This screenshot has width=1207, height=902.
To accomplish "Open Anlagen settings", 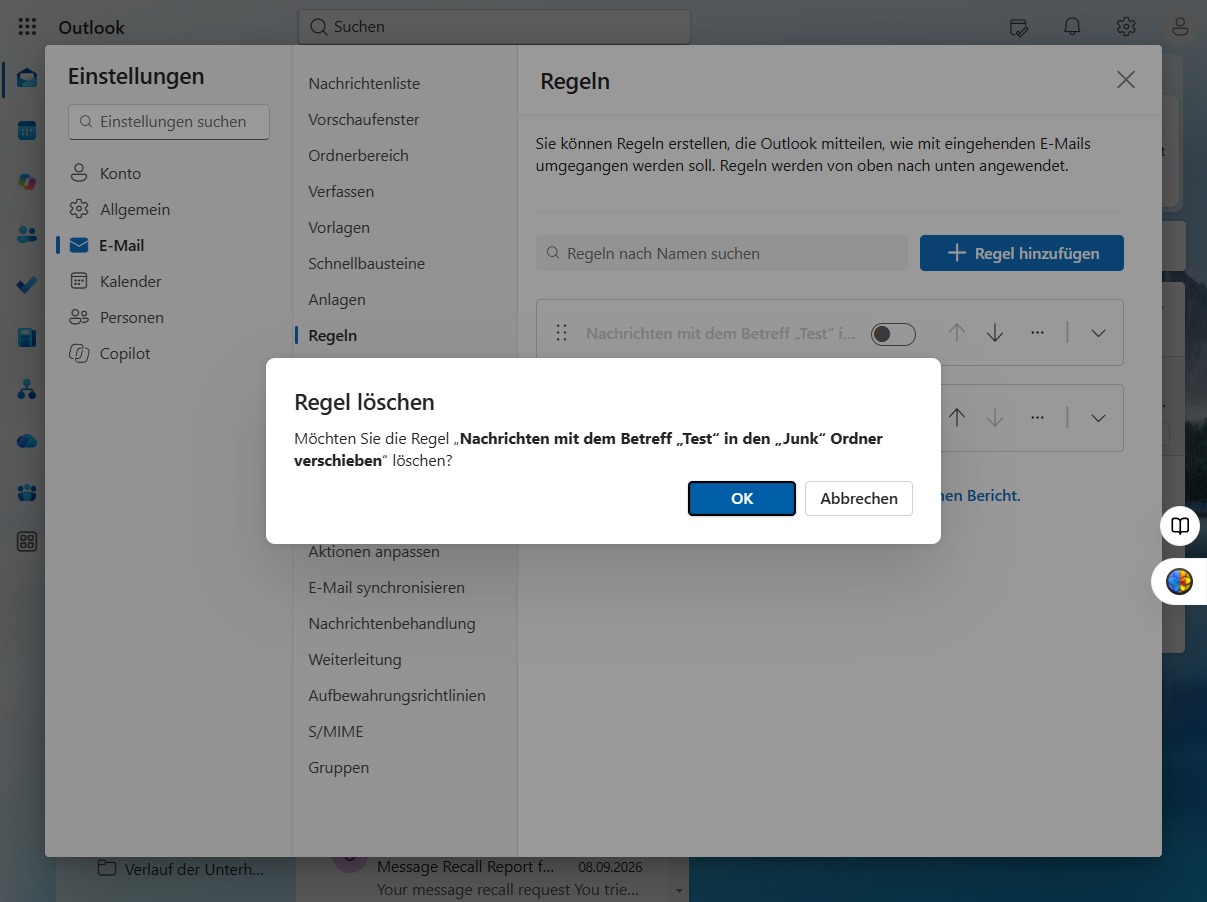I will click(x=337, y=300).
